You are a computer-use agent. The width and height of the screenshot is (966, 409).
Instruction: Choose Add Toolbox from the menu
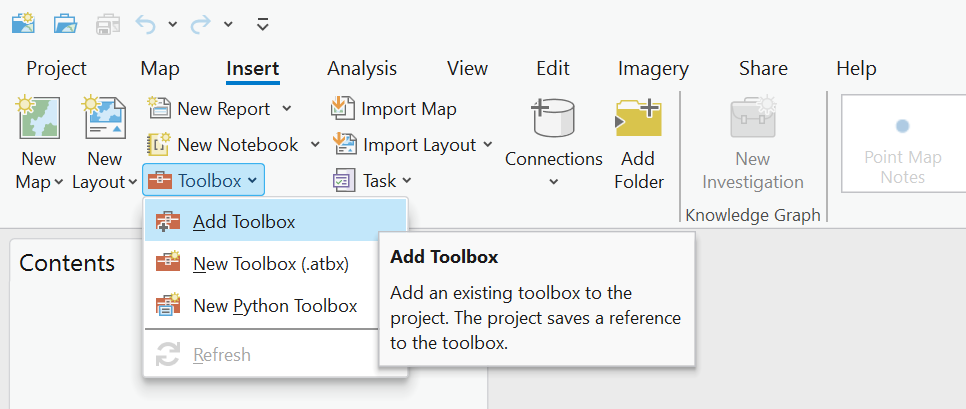[275, 222]
